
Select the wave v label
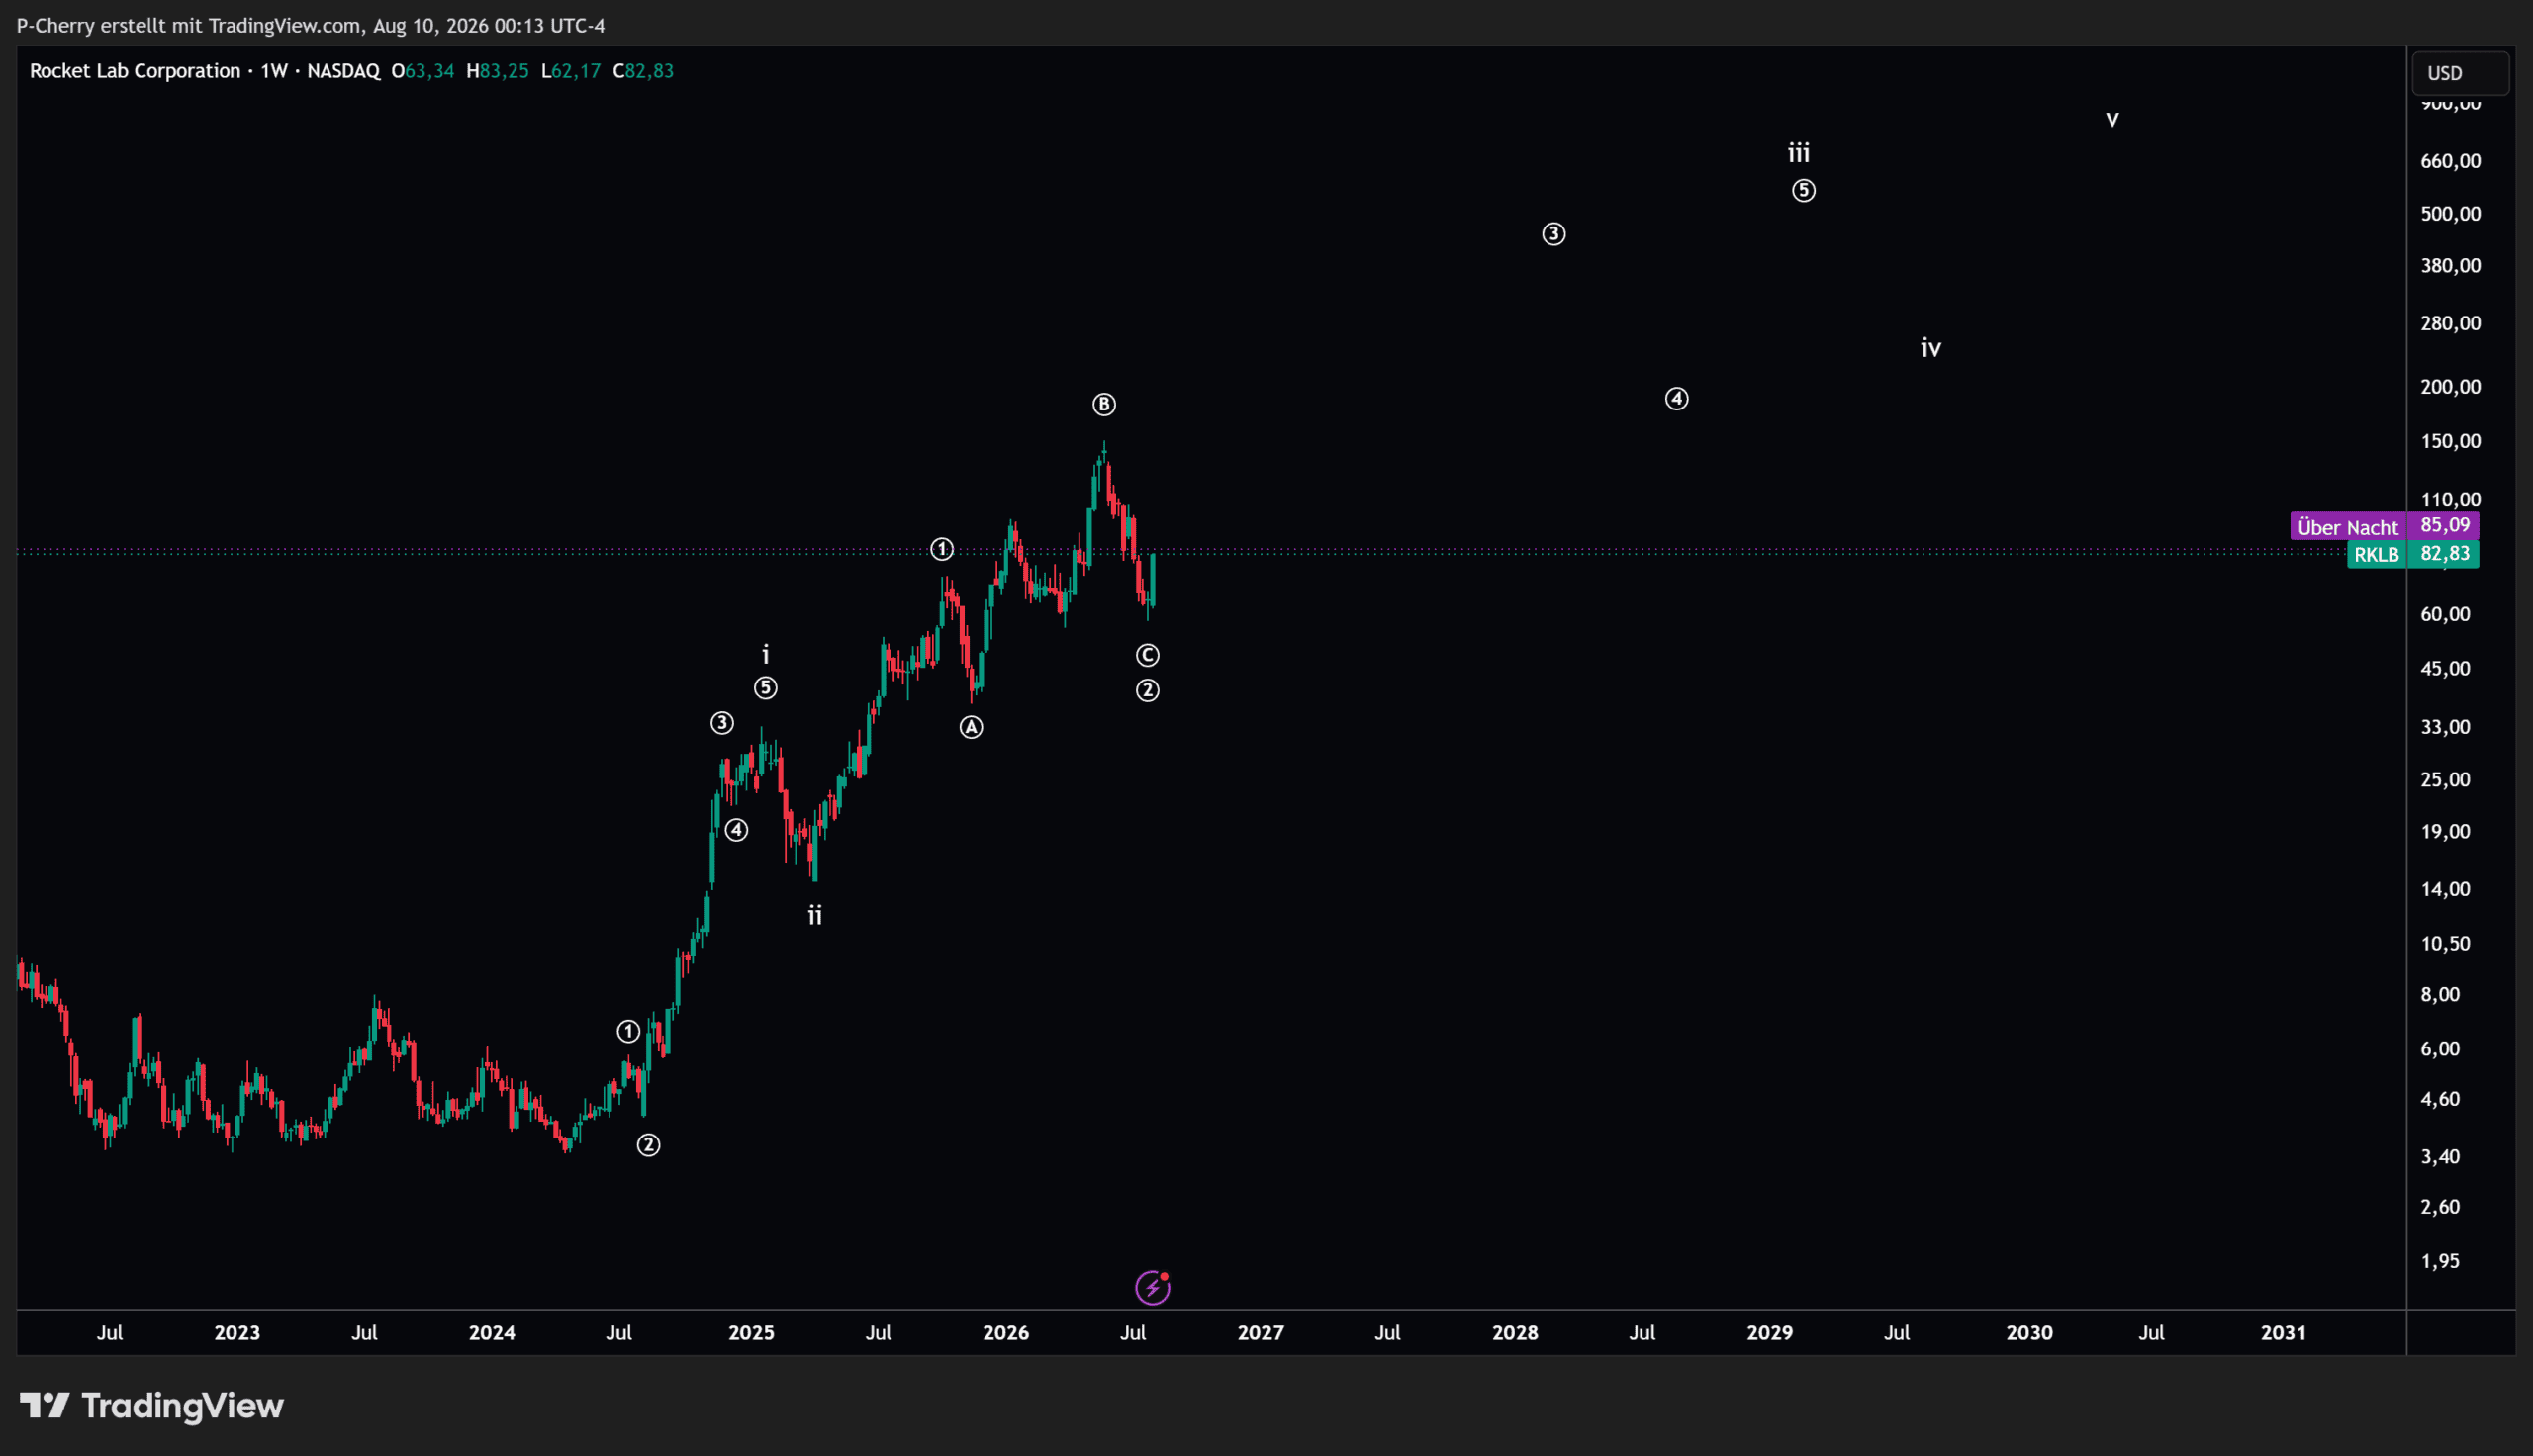click(2112, 119)
